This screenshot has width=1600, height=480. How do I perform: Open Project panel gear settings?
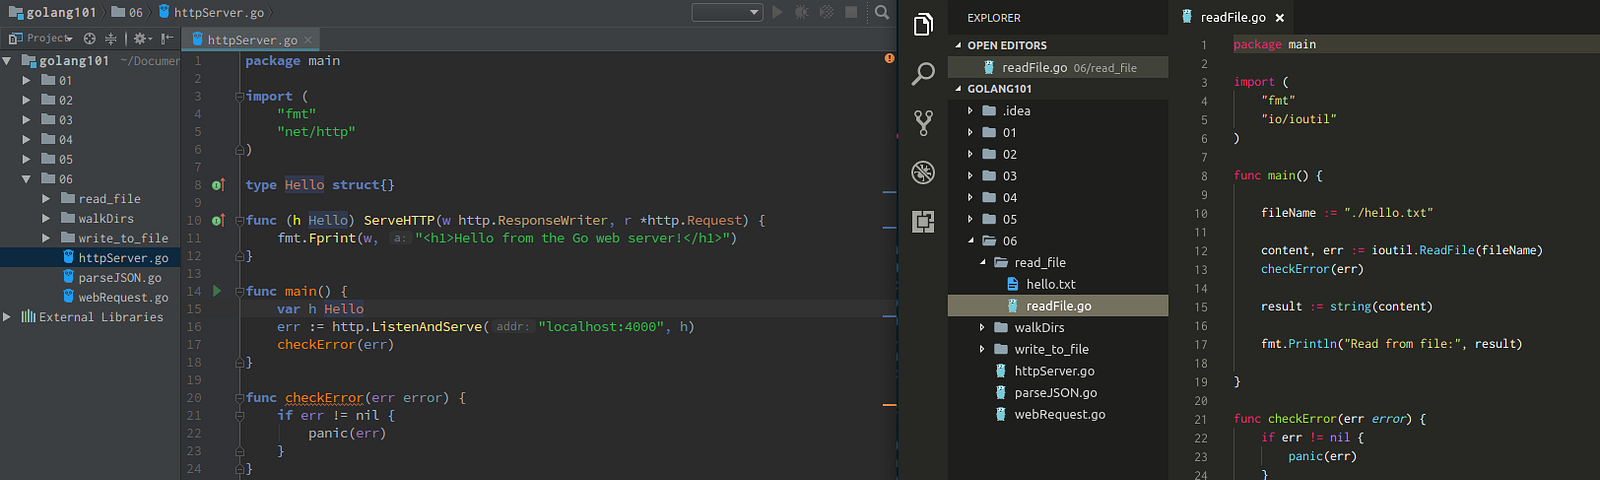tap(141, 38)
